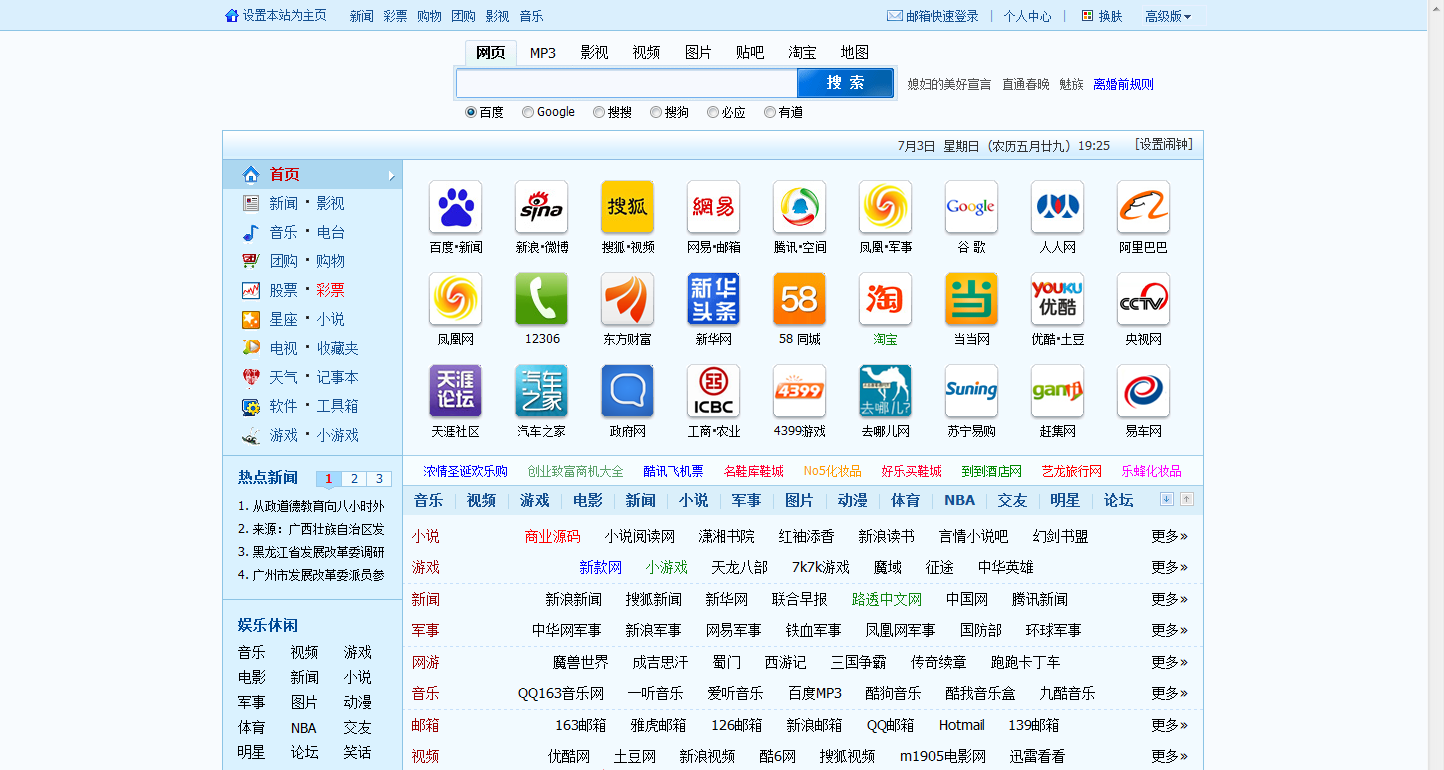Show more links in the 小说 row
The image size is (1444, 770).
1169,536
